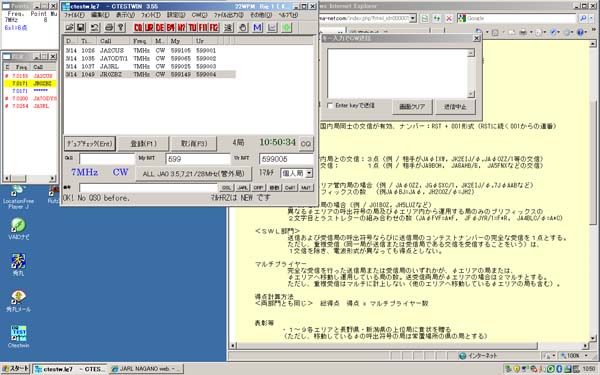Image resolution: width=600 pixels, height=375 pixels.
Task: Click the red UR toolbar icon
Action: tap(149, 27)
